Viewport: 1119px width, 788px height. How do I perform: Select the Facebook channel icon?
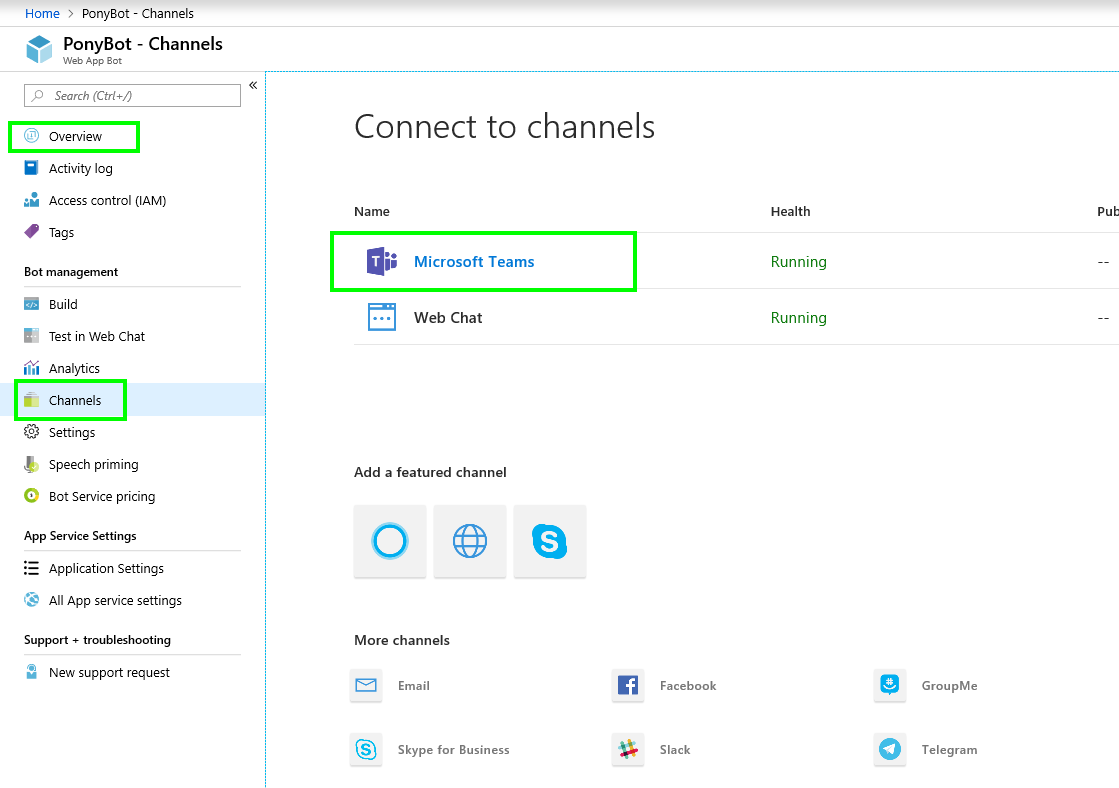click(x=628, y=685)
